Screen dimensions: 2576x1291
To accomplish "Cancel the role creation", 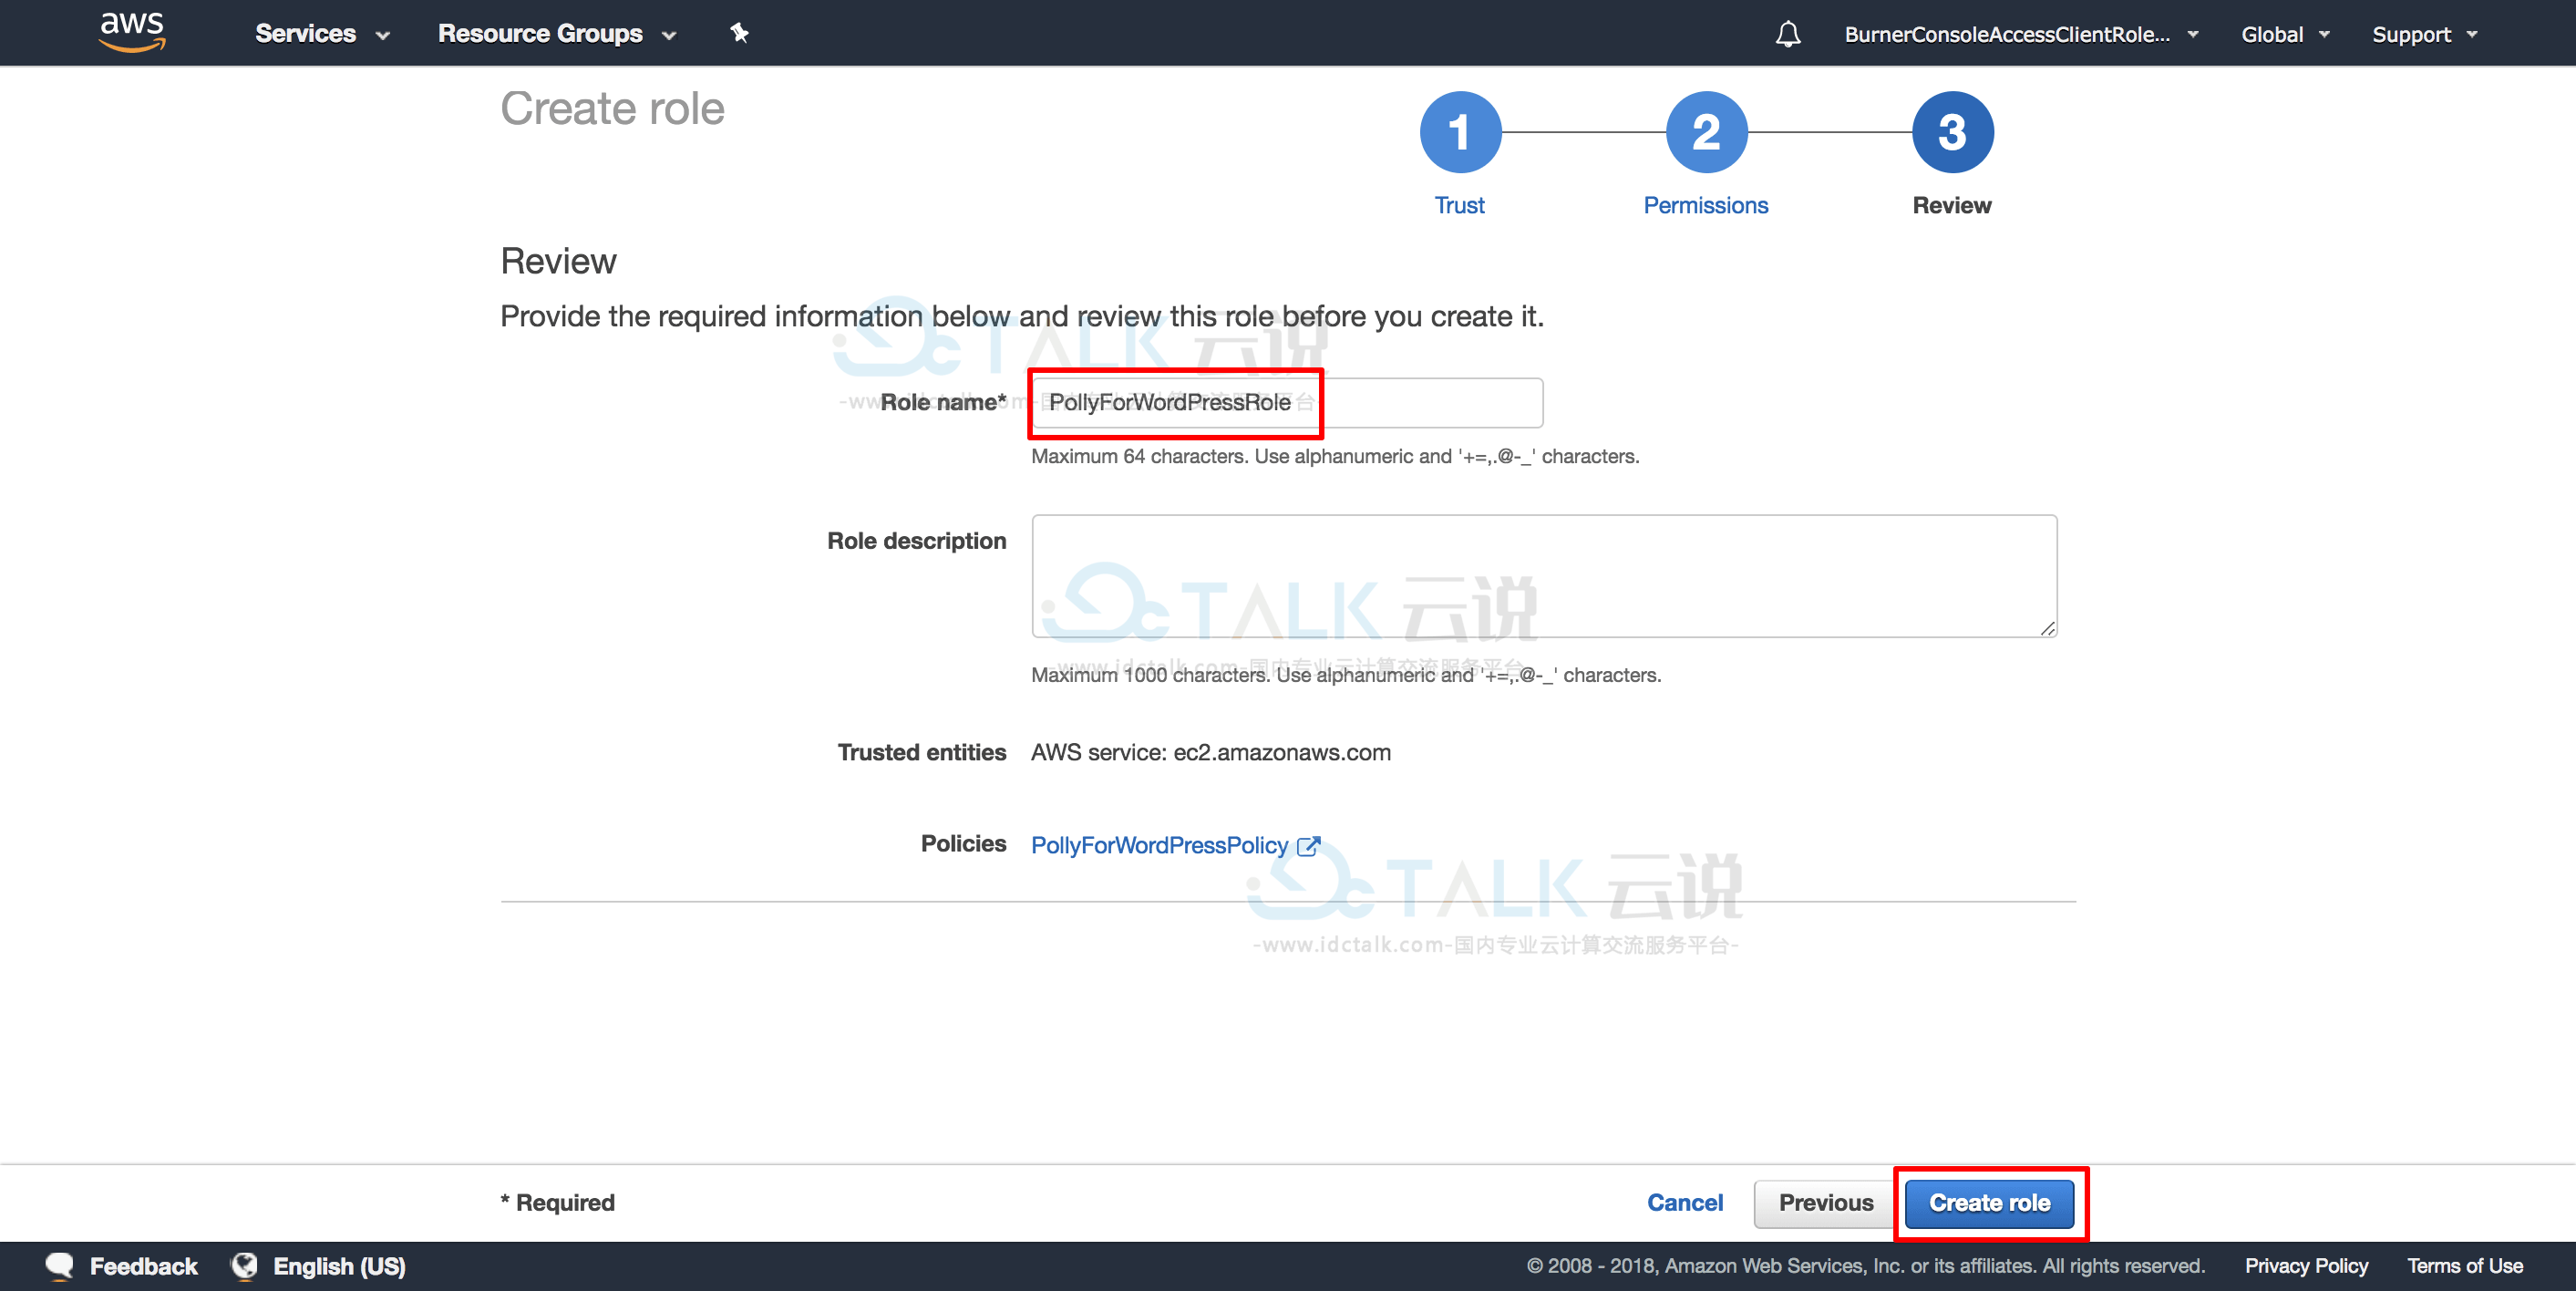I will coord(1685,1202).
